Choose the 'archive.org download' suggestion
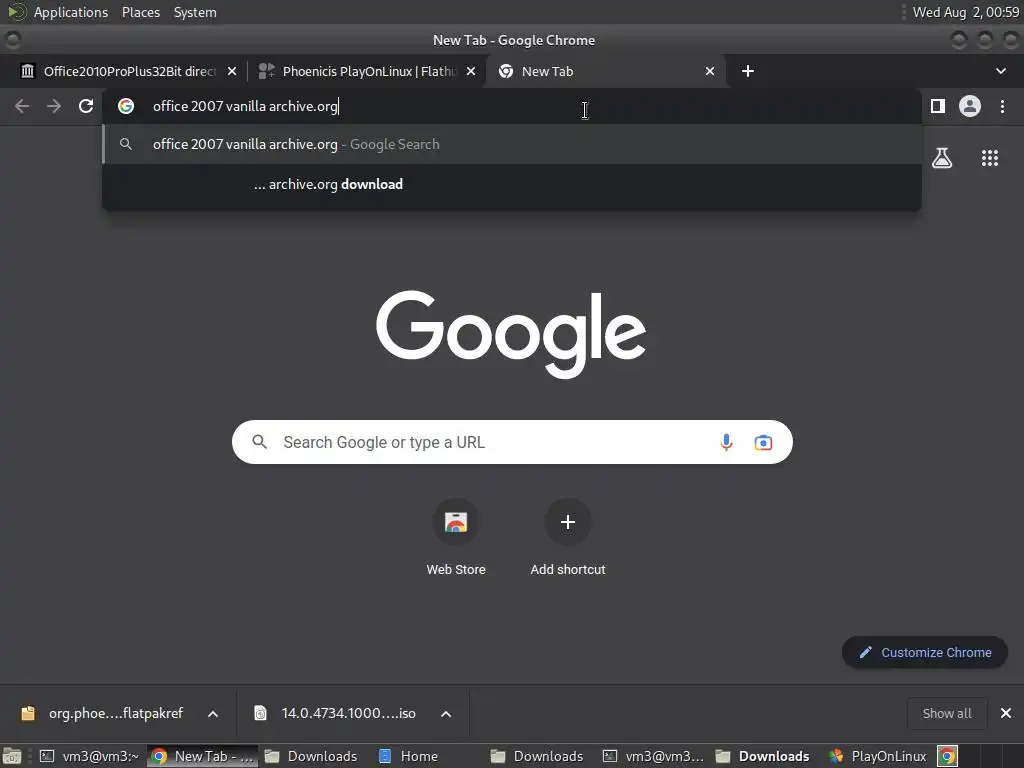Viewport: 1024px width, 768px height. tap(512, 184)
